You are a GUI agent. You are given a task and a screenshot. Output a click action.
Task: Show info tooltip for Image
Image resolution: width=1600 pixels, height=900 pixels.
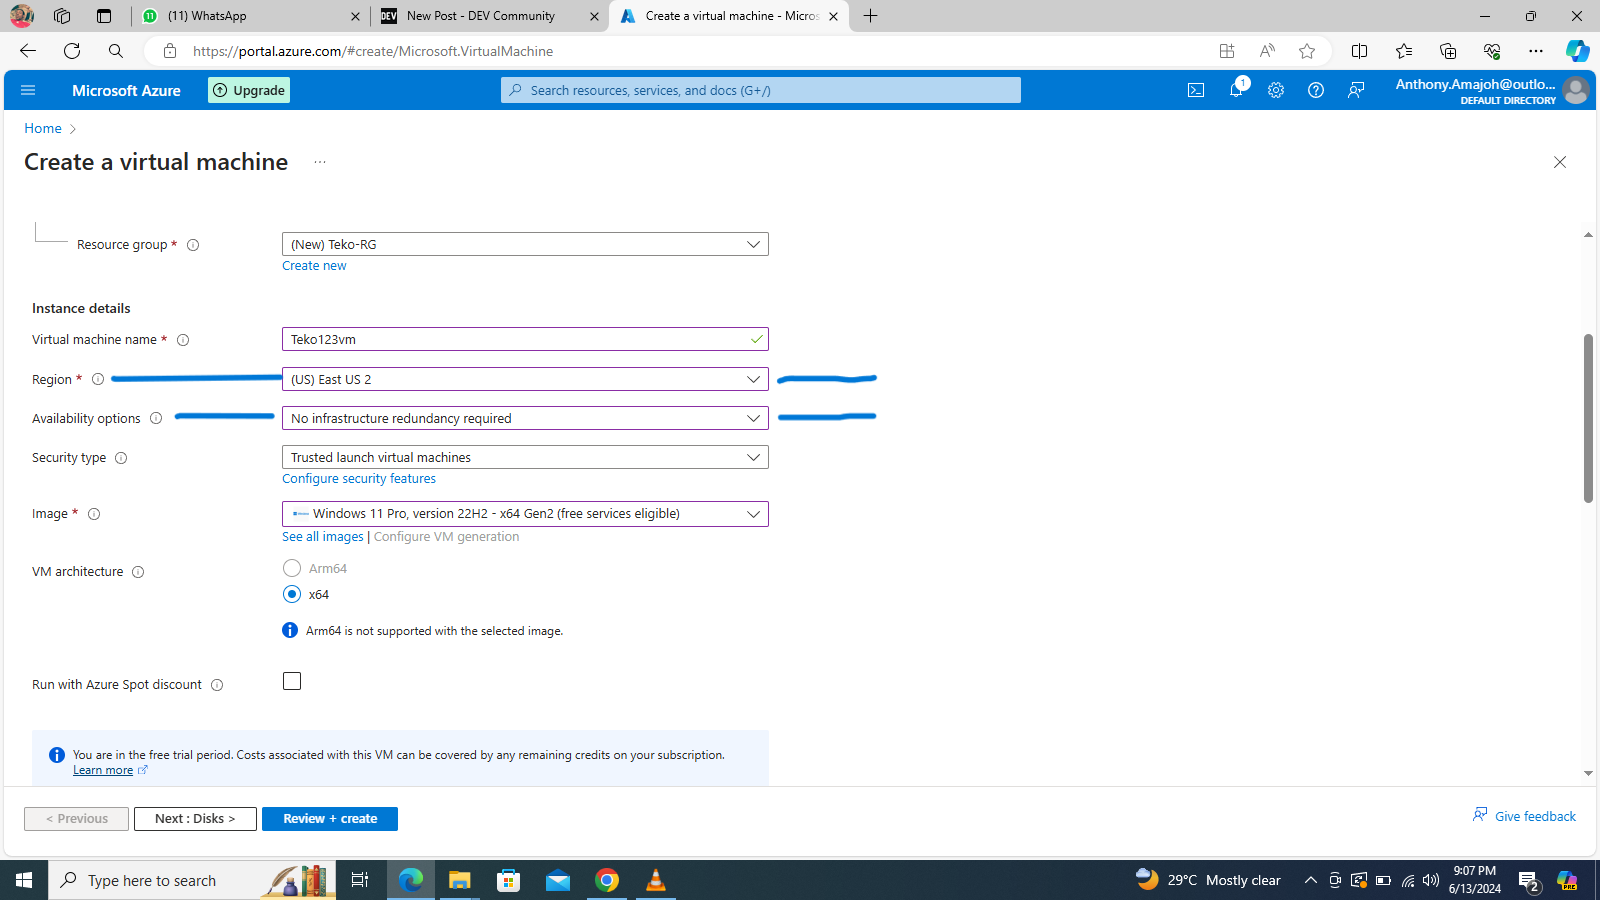click(94, 514)
